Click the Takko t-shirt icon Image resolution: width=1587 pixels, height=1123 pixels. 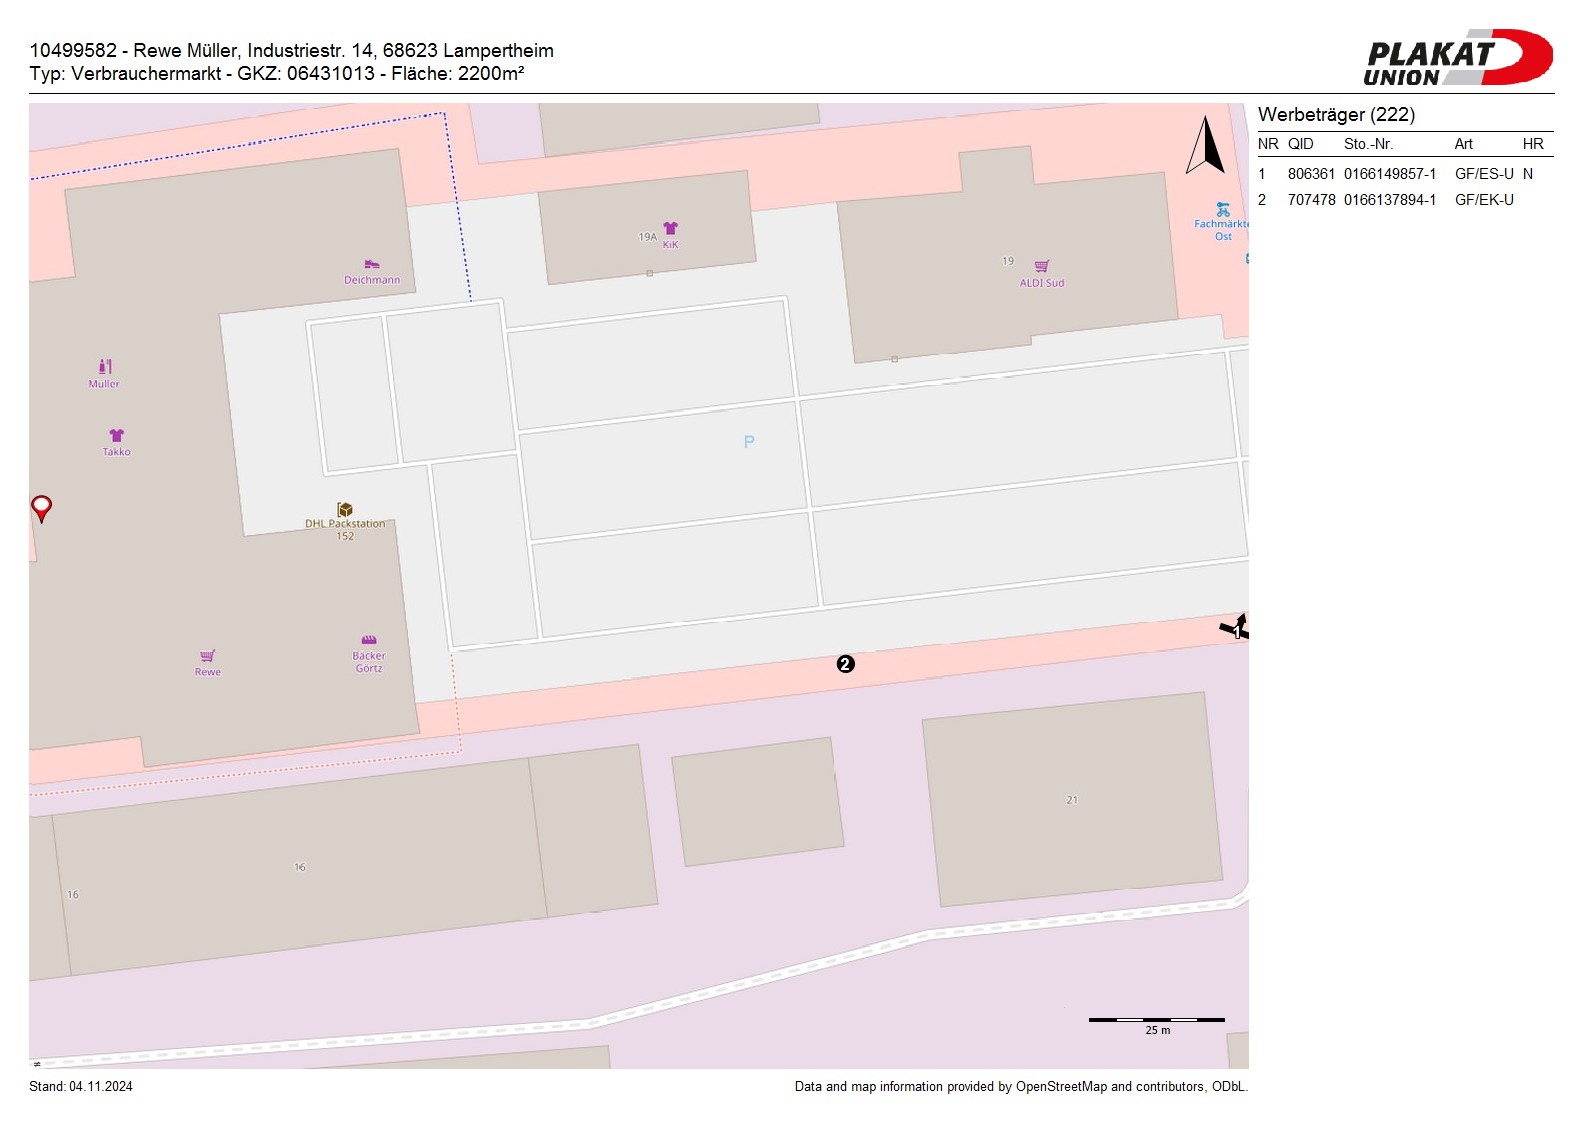point(116,435)
